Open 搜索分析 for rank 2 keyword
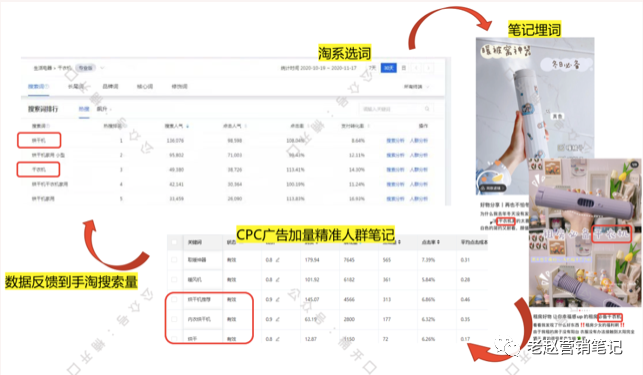Screen dimensions: 643x375 pos(395,155)
